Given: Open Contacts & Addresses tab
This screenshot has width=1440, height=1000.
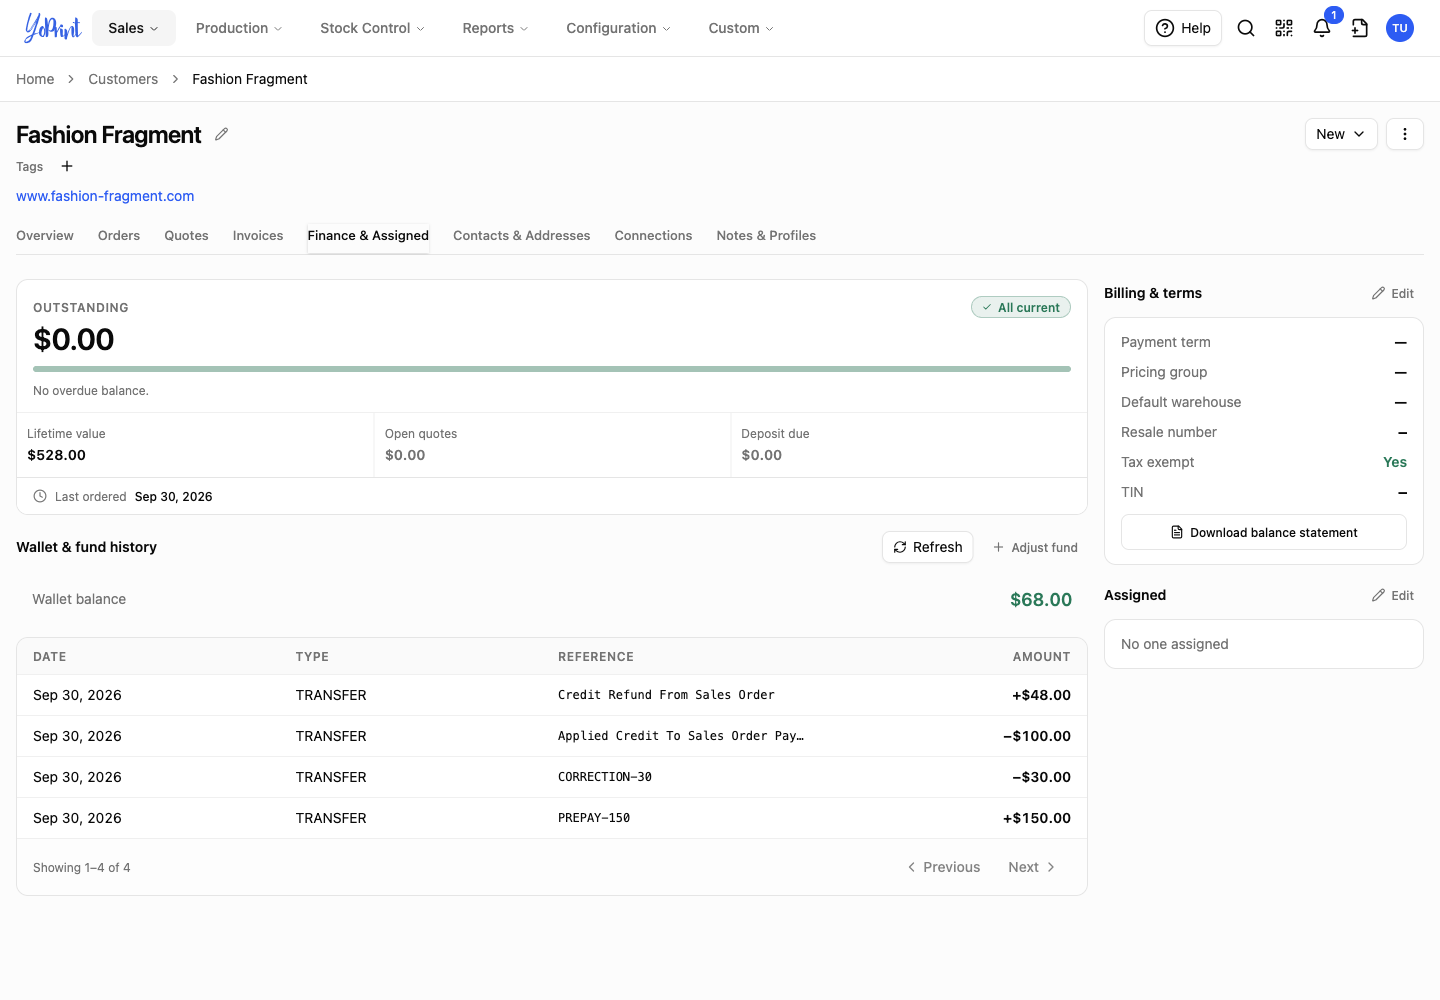Looking at the screenshot, I should click(x=521, y=236).
